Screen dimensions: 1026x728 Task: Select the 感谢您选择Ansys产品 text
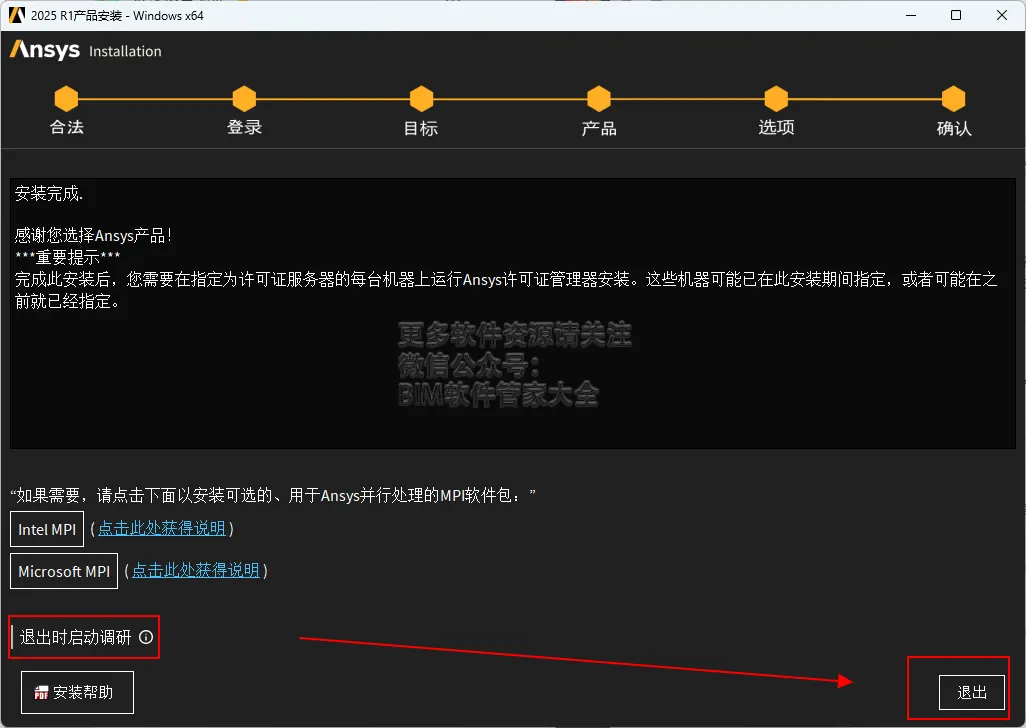pos(93,235)
